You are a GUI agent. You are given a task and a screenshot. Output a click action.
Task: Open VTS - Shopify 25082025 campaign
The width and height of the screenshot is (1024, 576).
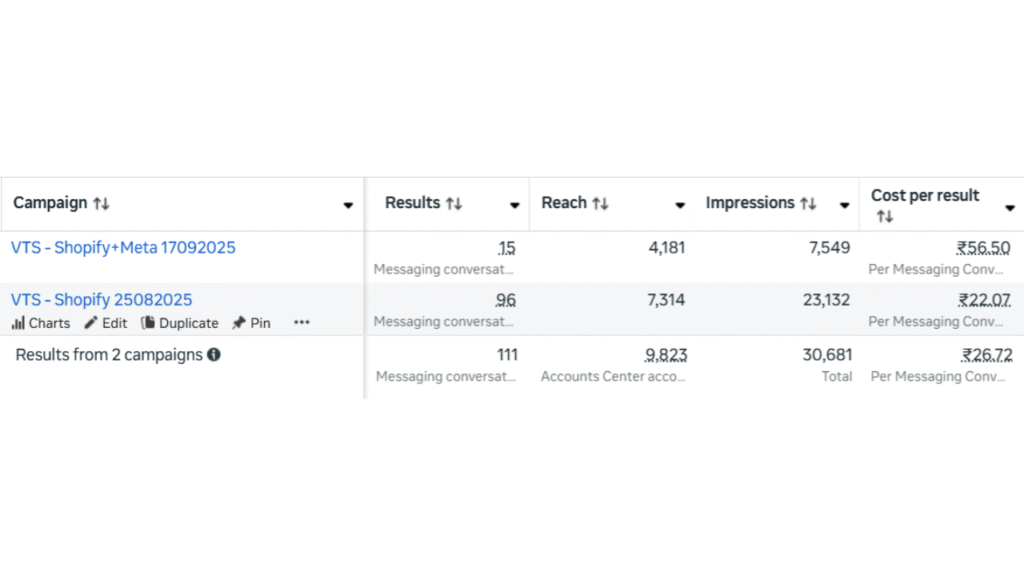pyautogui.click(x=102, y=300)
